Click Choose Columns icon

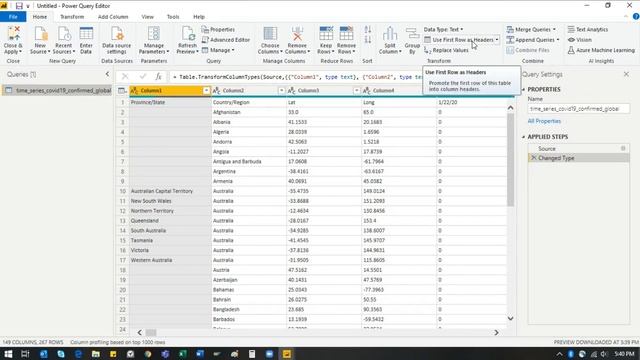(x=270, y=33)
